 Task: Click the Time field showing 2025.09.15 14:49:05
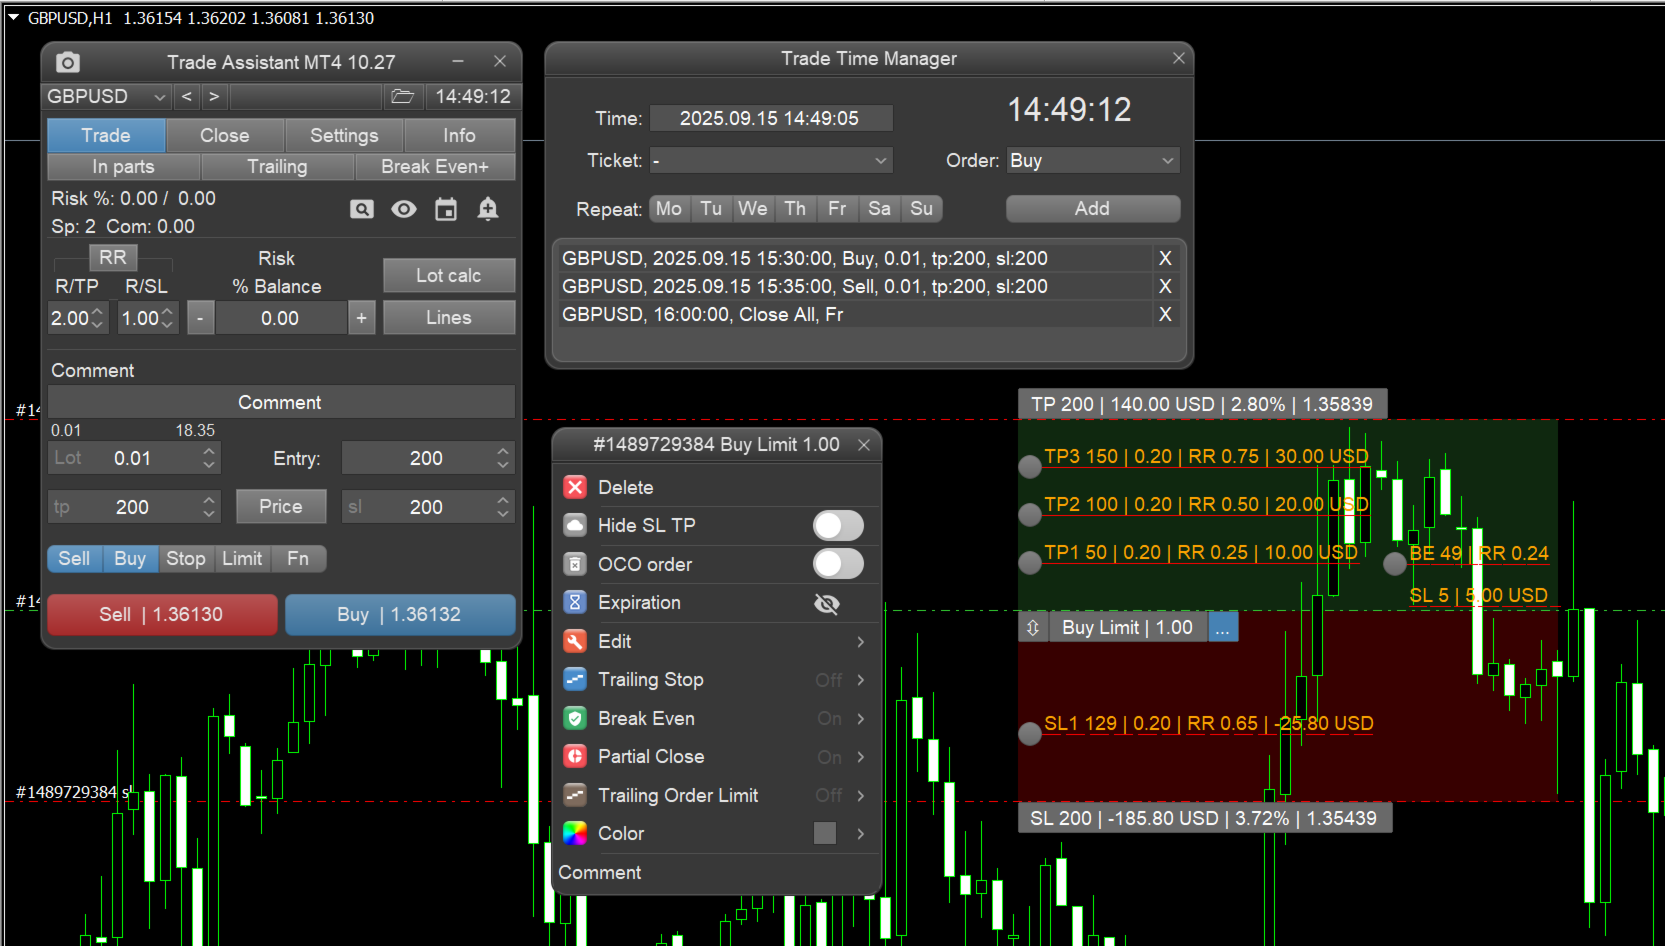coord(771,118)
